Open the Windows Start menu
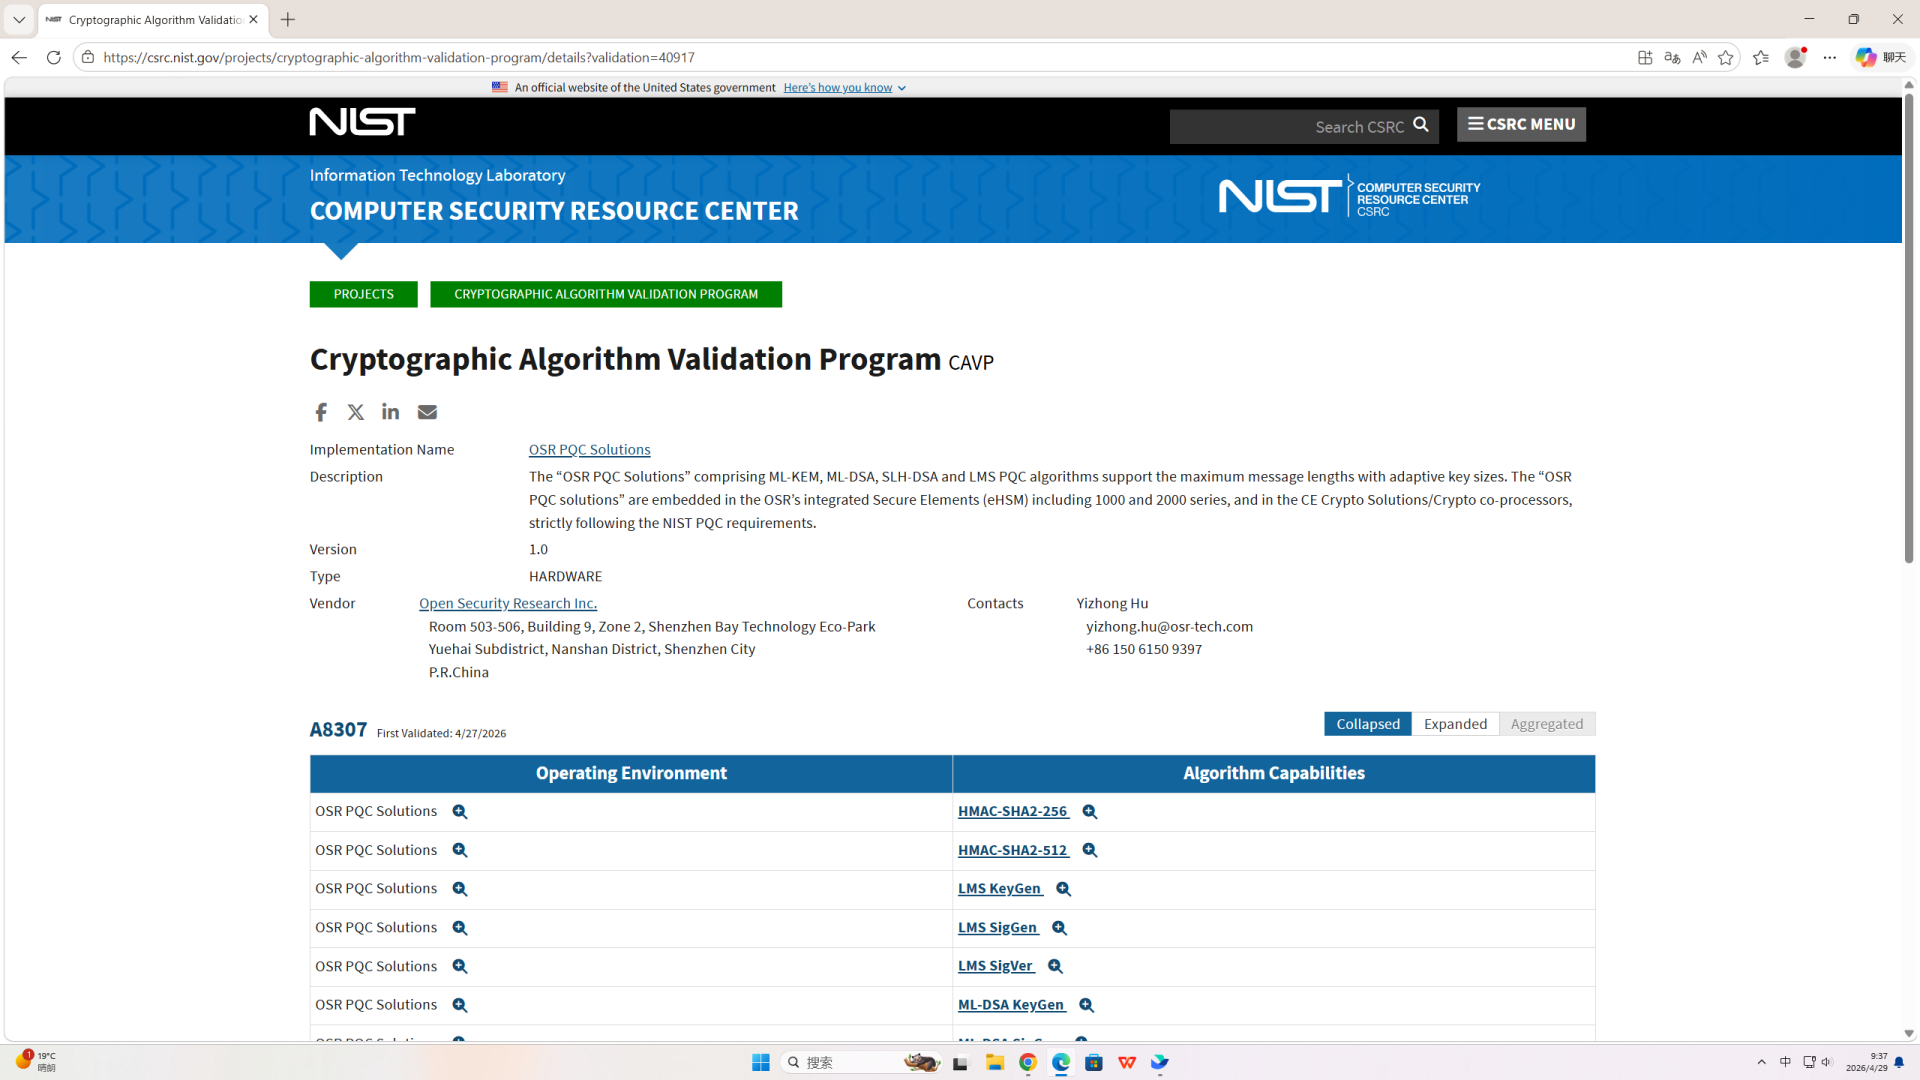This screenshot has width=1920, height=1080. [x=761, y=1062]
